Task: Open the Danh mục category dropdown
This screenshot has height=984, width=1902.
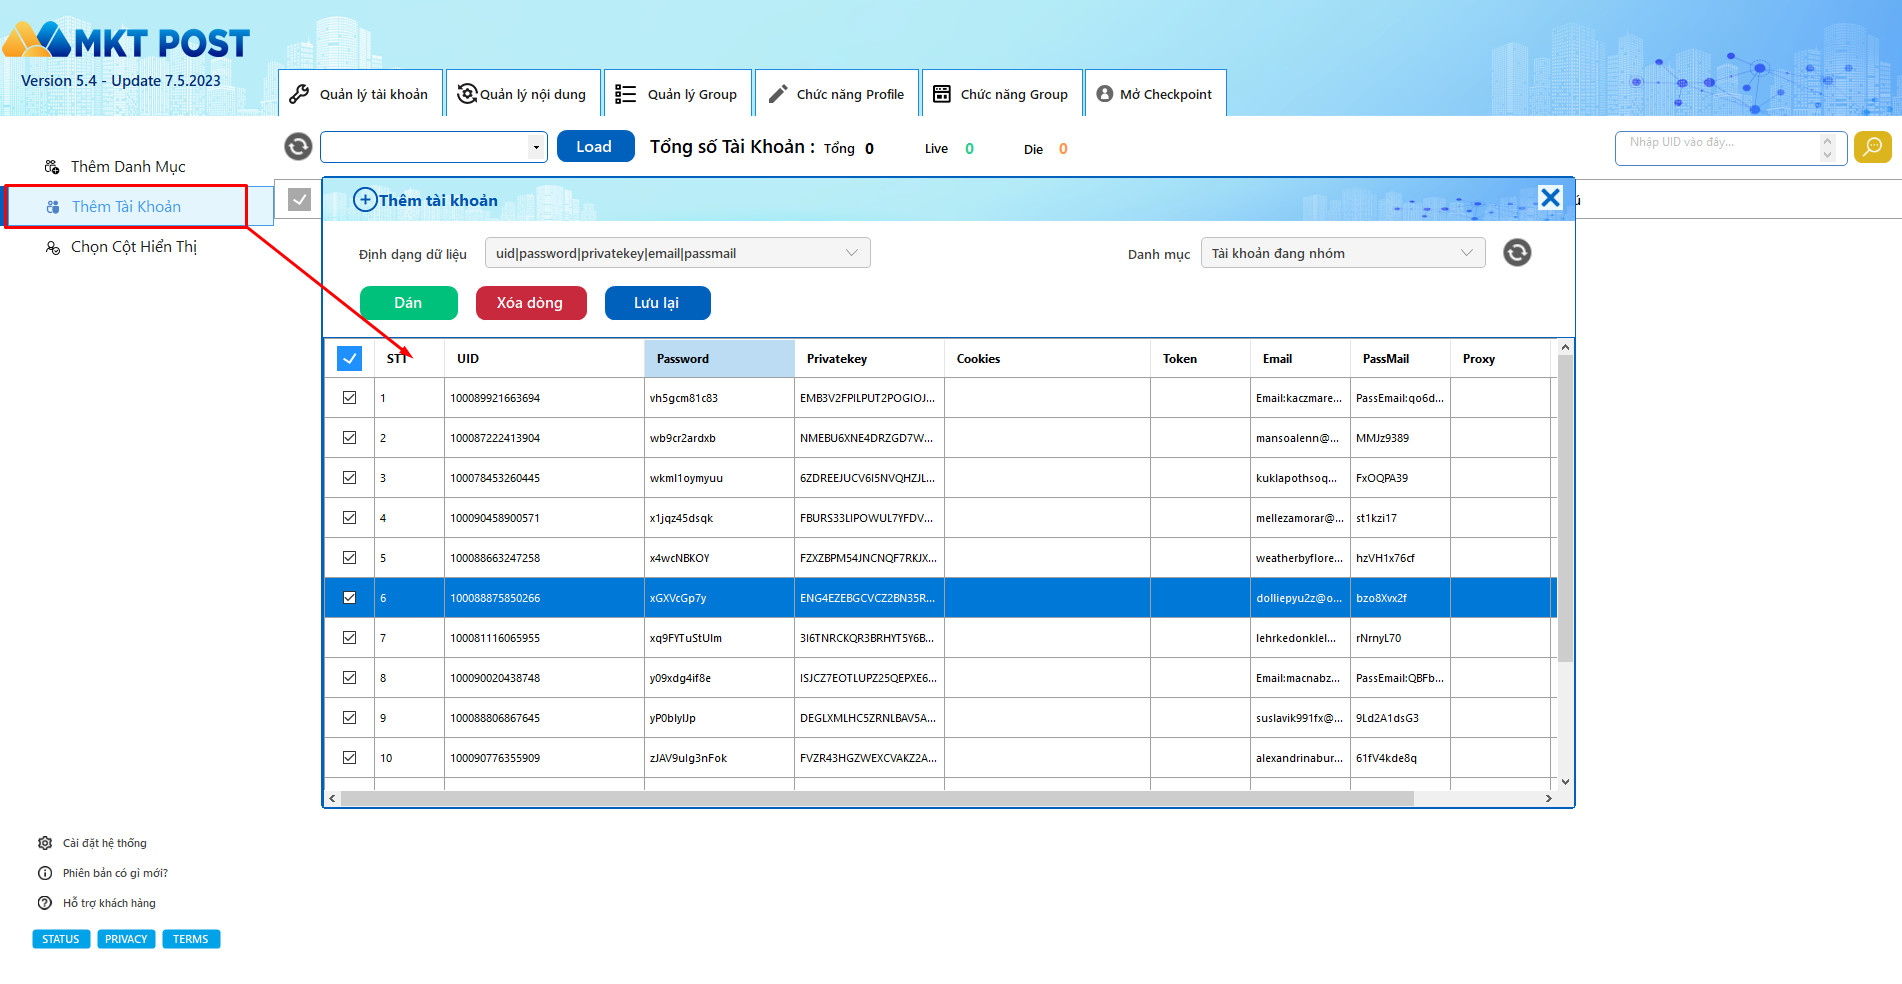Action: [x=1342, y=253]
